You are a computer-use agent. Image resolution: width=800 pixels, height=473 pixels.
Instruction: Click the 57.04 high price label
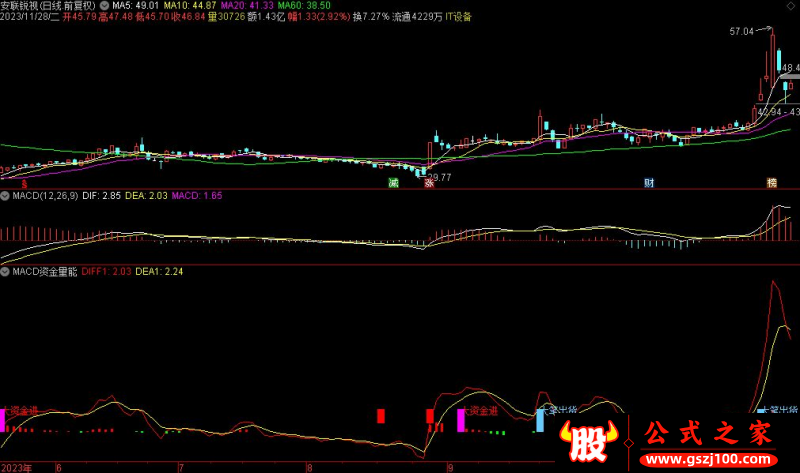(741, 32)
